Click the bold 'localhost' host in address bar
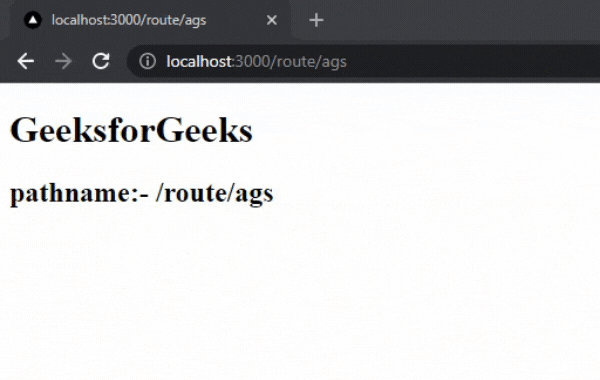 click(x=199, y=61)
